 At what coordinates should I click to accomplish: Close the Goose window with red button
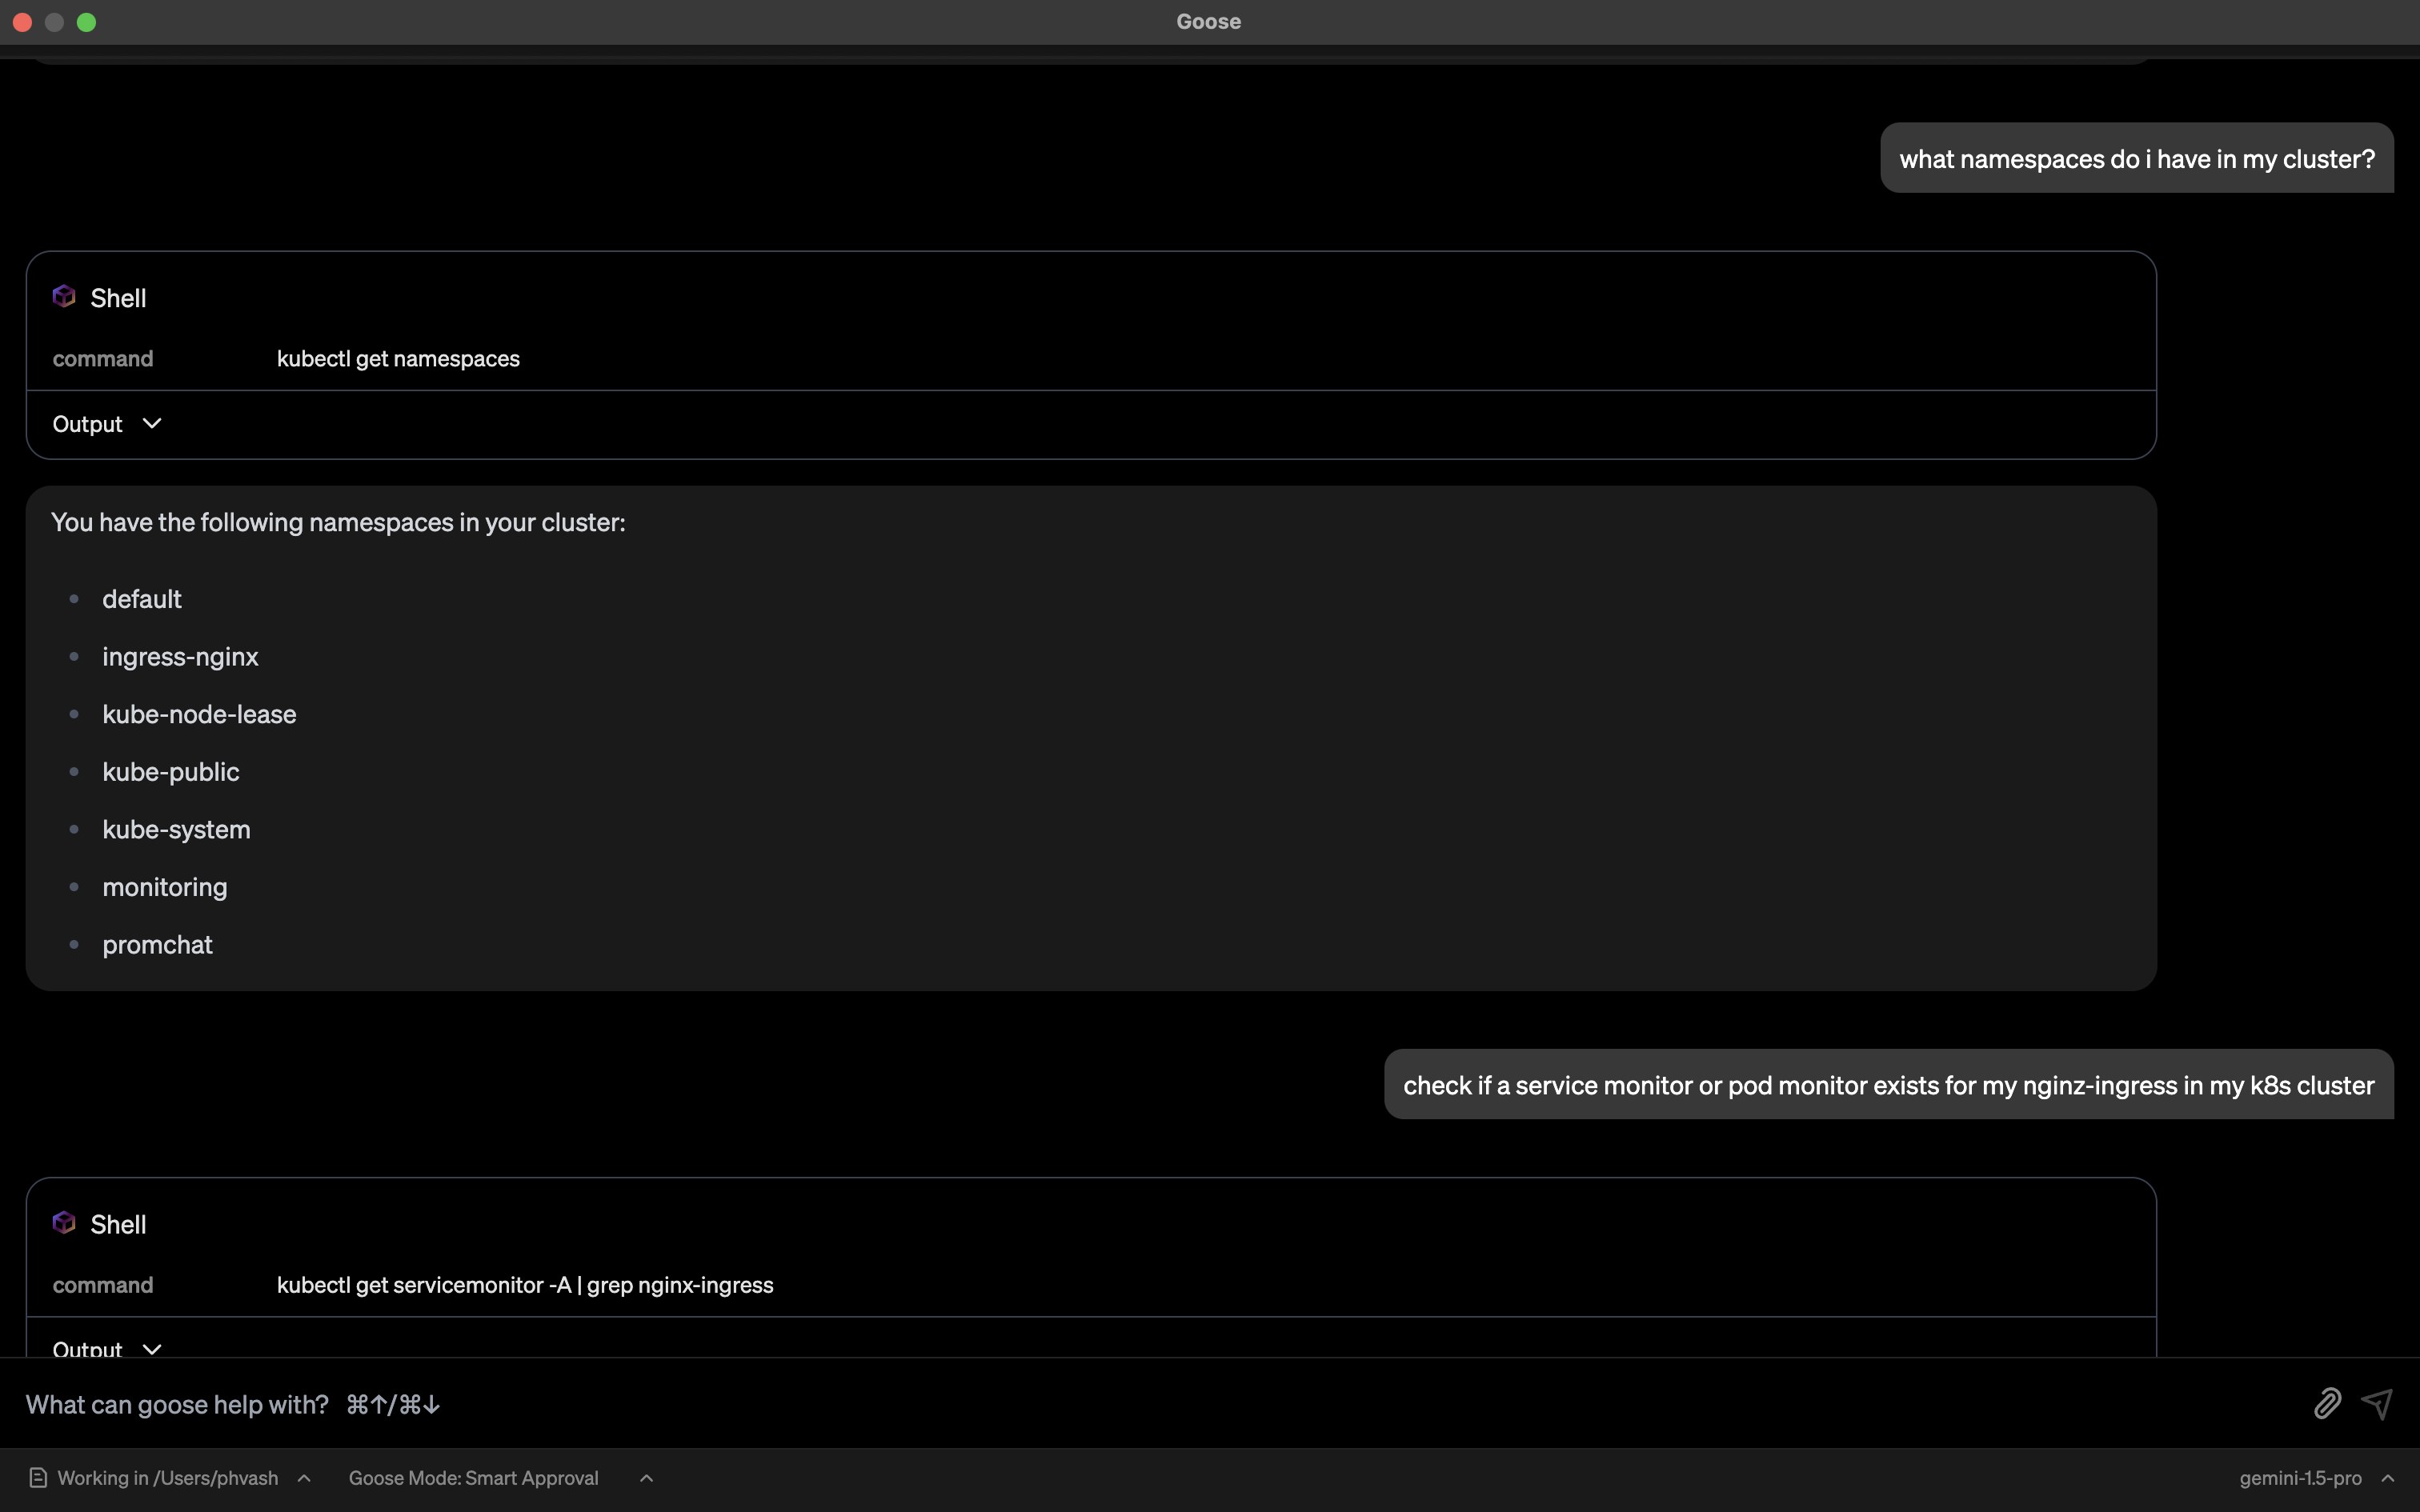click(x=23, y=22)
